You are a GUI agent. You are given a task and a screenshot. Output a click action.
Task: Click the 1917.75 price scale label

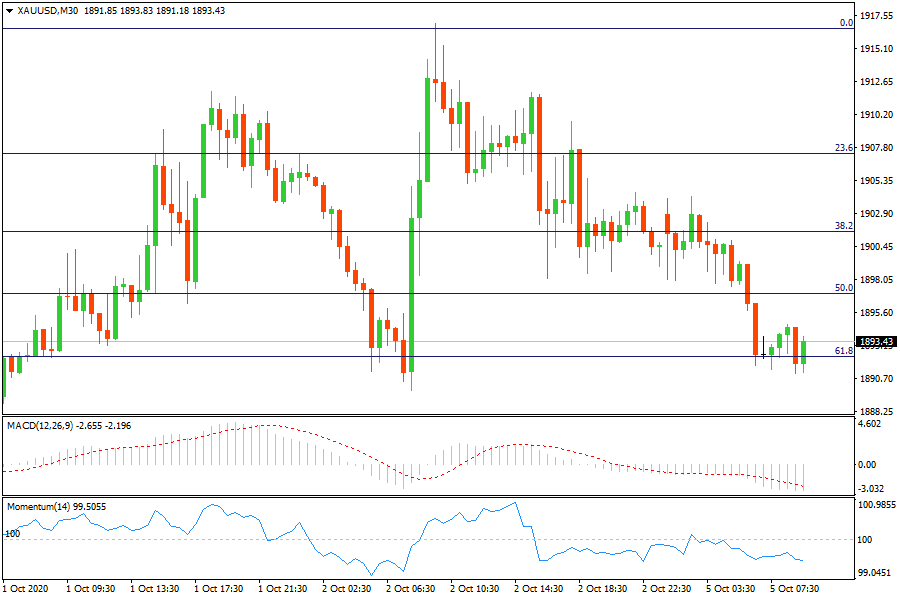coord(876,16)
